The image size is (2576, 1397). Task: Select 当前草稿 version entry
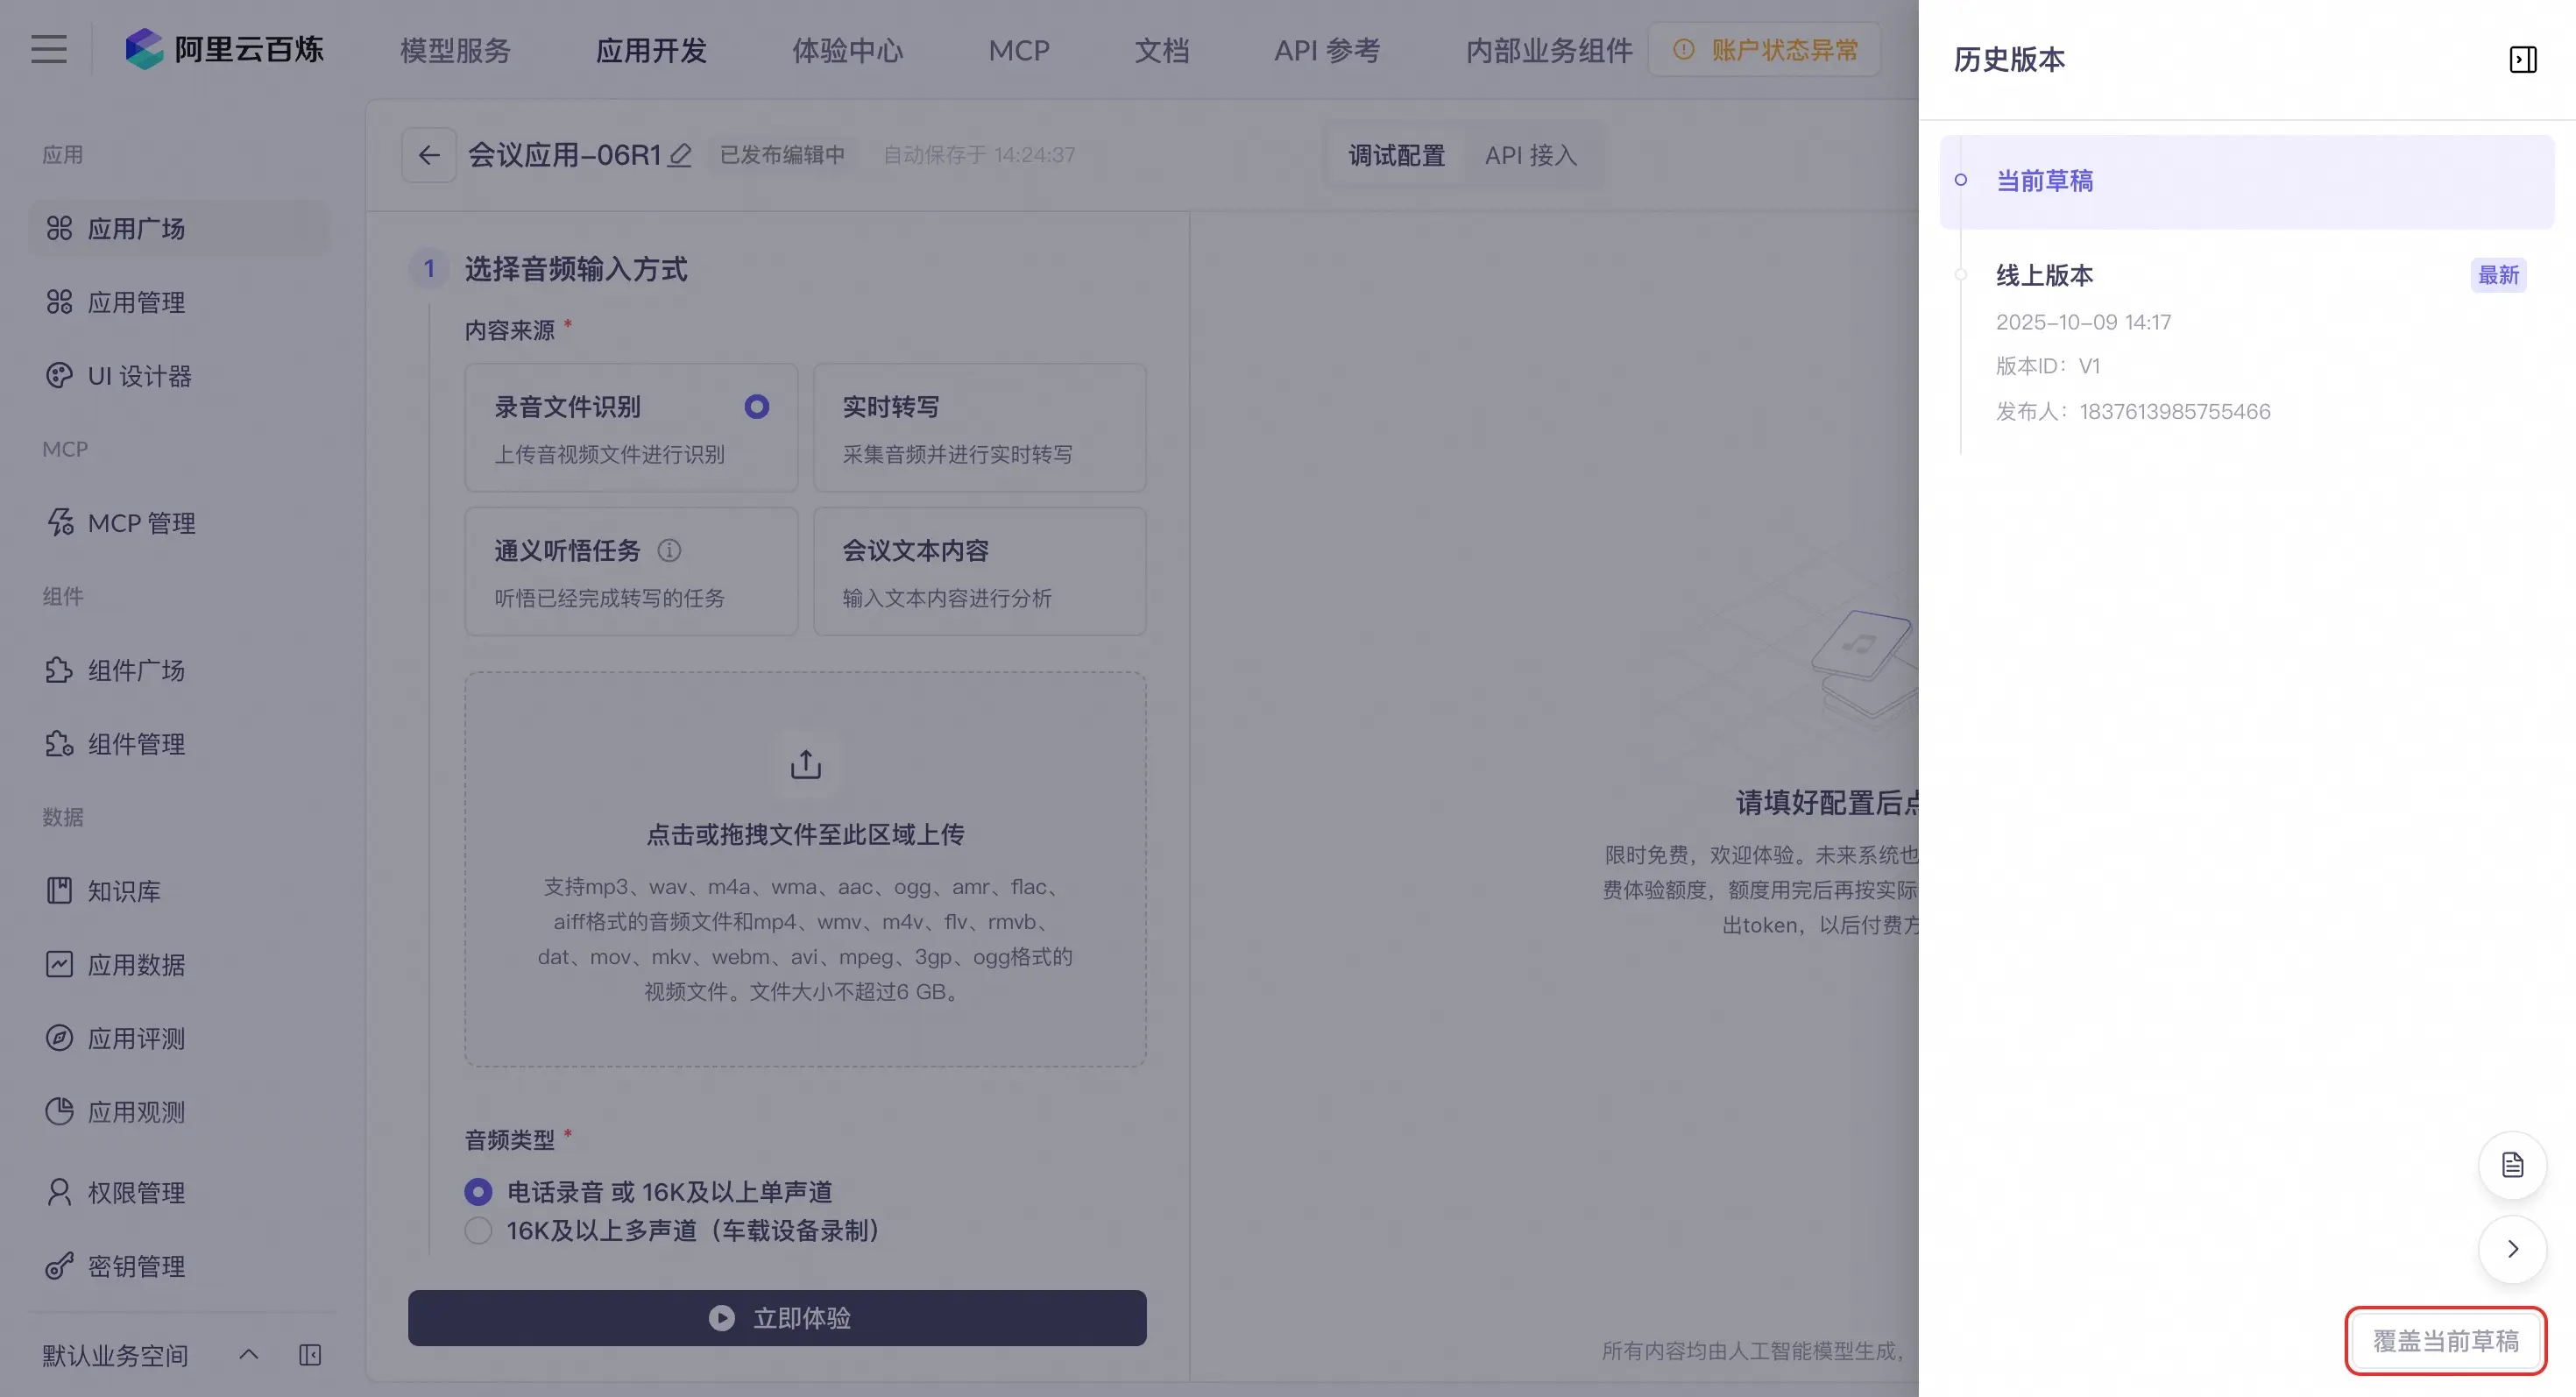(x=2044, y=181)
